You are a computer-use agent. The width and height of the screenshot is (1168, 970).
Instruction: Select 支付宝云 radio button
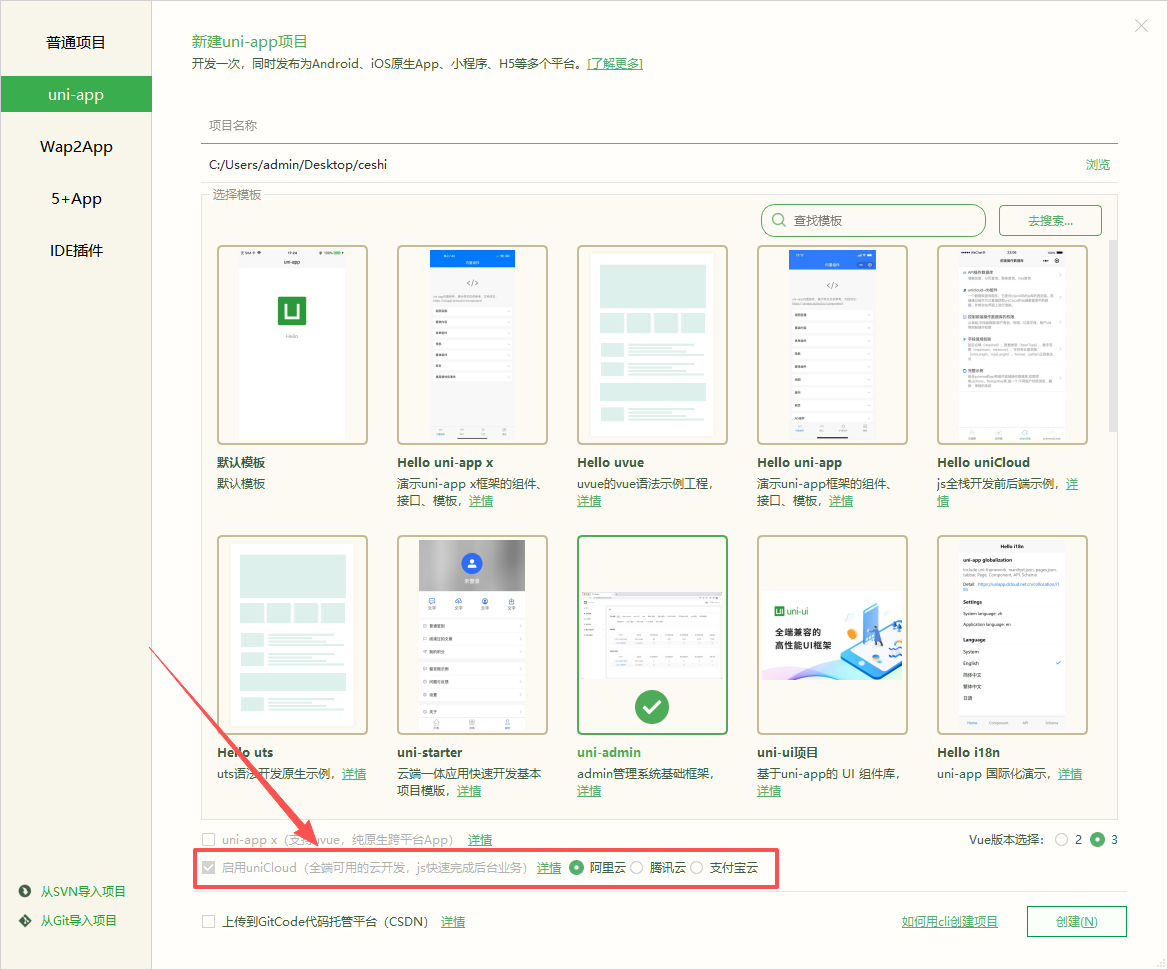click(x=697, y=868)
